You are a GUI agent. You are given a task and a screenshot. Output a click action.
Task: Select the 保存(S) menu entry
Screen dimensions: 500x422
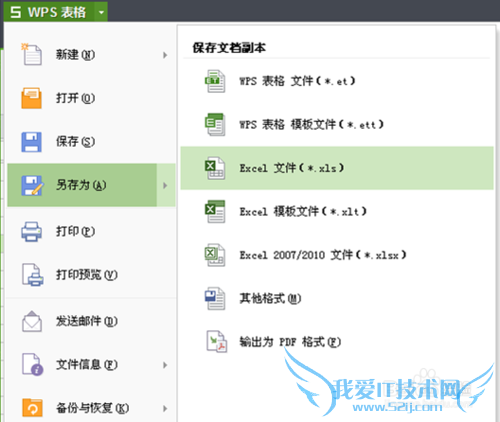point(91,141)
